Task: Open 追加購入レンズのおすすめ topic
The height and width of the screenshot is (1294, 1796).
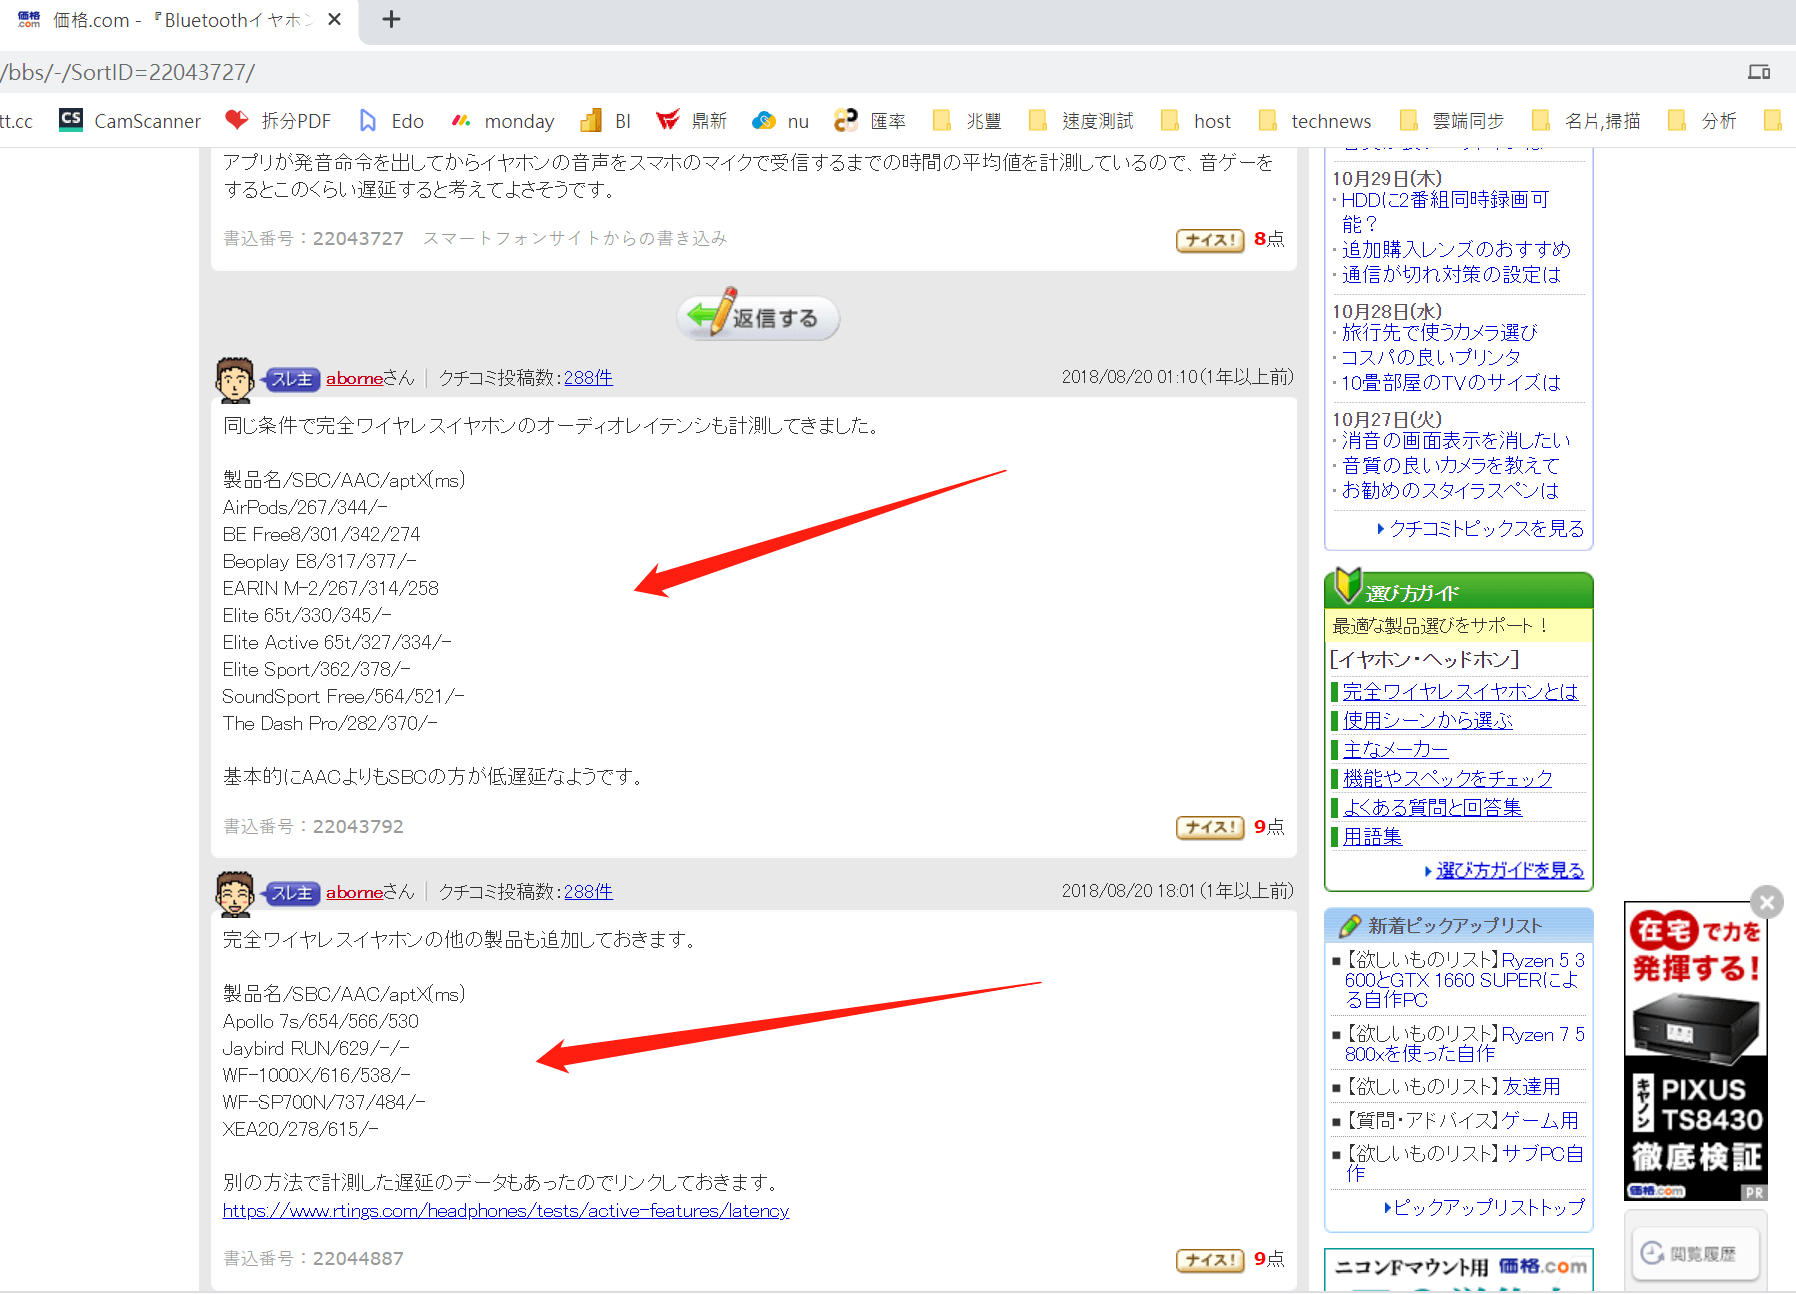Action: coord(1456,249)
